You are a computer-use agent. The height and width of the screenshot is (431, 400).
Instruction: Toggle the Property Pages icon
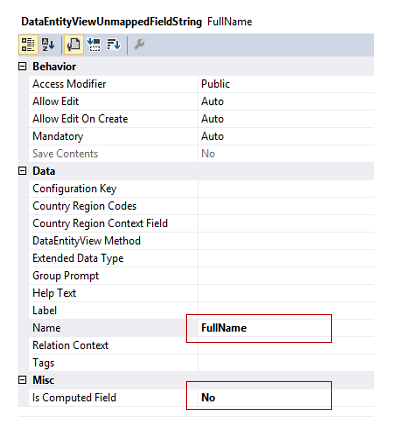(x=73, y=44)
